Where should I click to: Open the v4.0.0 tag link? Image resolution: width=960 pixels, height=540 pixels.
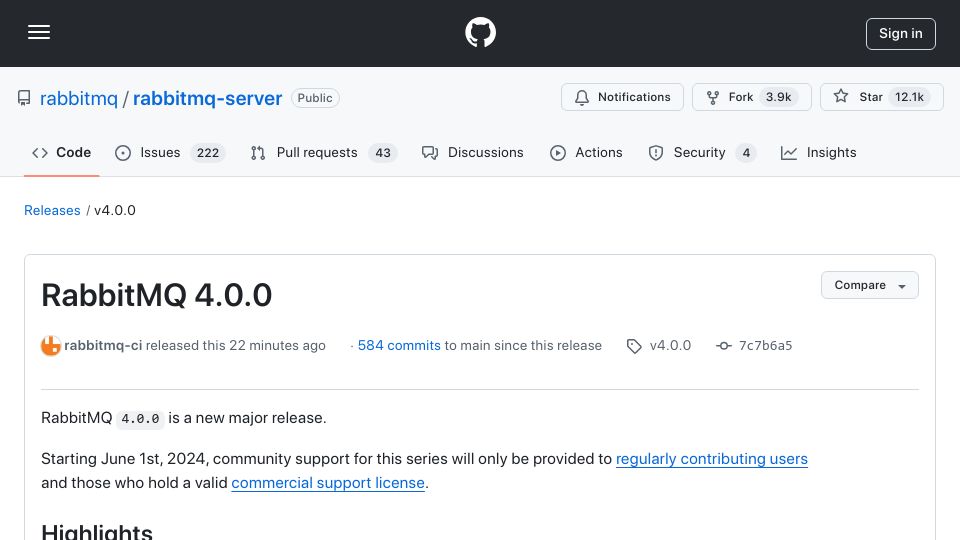pyautogui.click(x=670, y=345)
